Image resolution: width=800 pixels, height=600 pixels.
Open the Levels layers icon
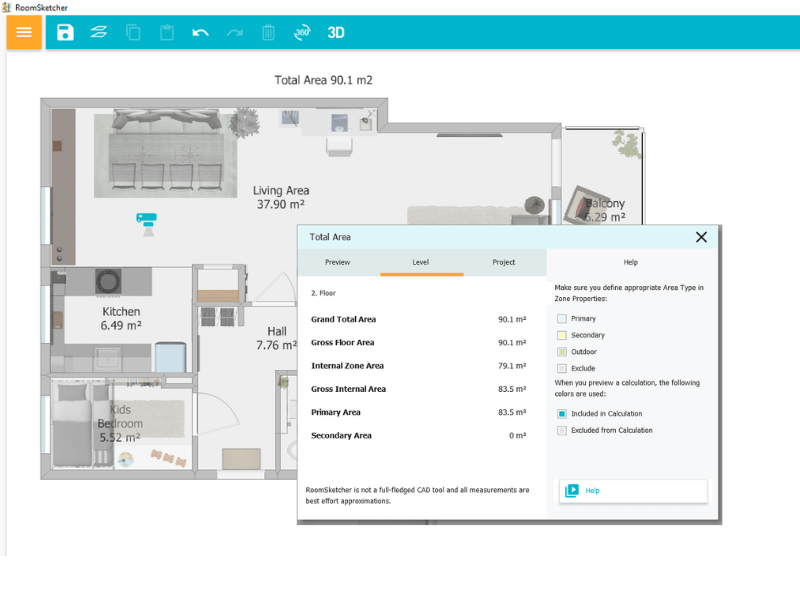tap(98, 32)
